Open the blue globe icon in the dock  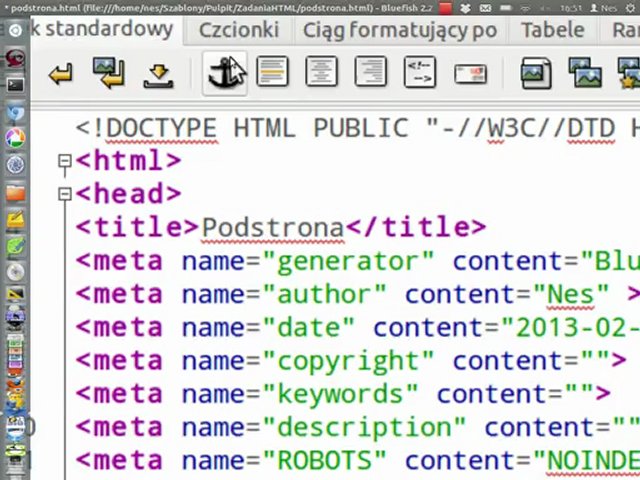coord(16,165)
